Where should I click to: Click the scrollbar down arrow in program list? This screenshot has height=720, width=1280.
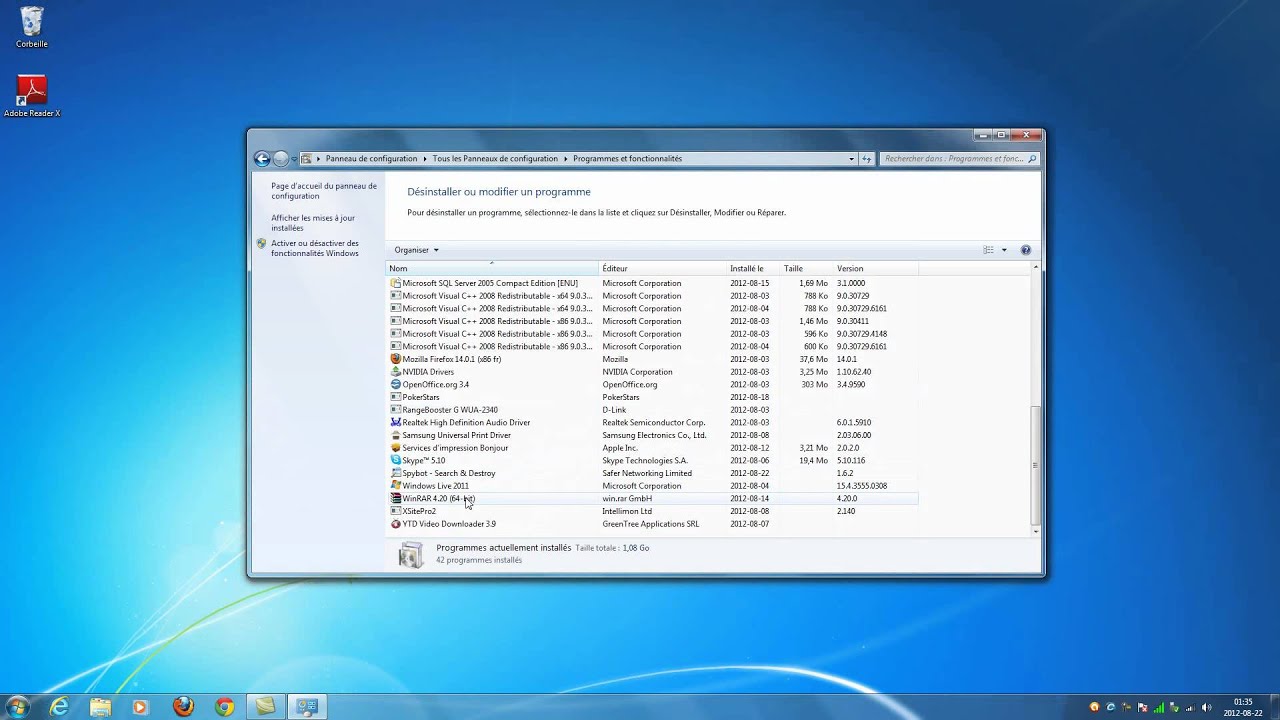point(1035,532)
